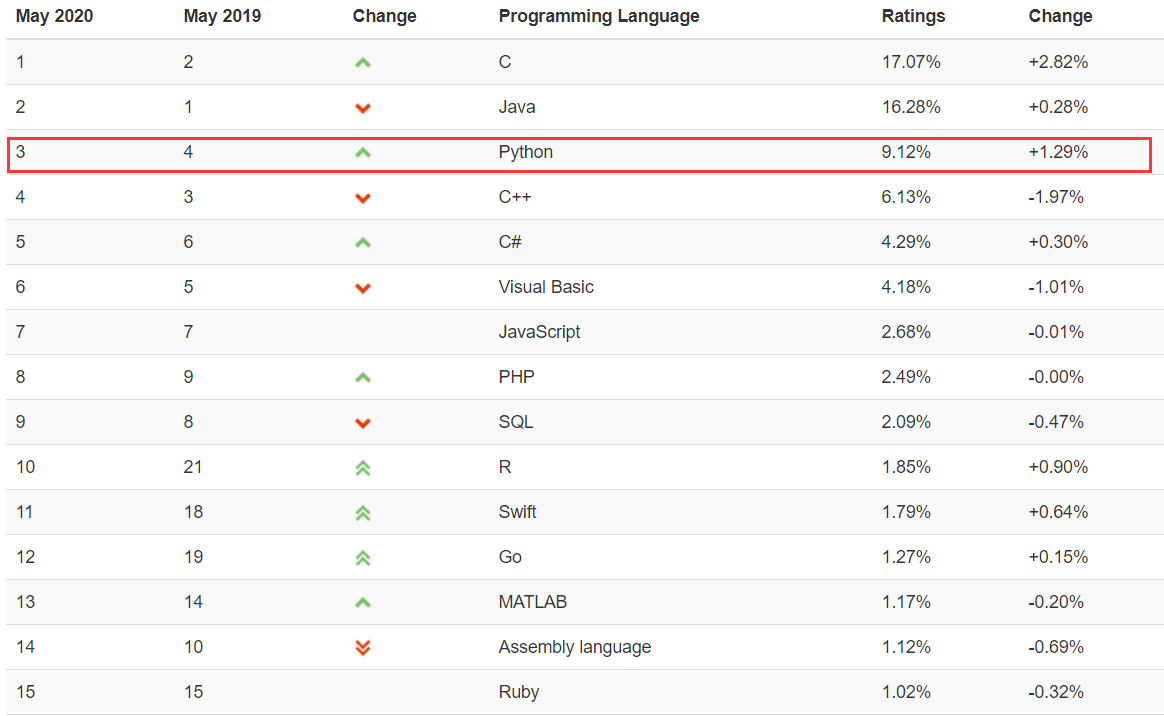Select the Python language name
The height and width of the screenshot is (716, 1164).
pos(525,152)
